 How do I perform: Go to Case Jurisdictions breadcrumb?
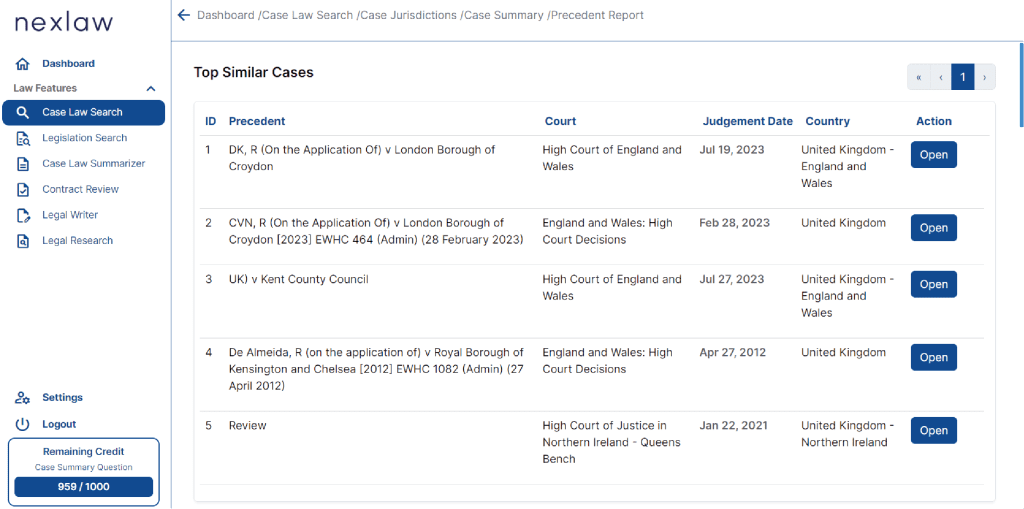point(409,15)
